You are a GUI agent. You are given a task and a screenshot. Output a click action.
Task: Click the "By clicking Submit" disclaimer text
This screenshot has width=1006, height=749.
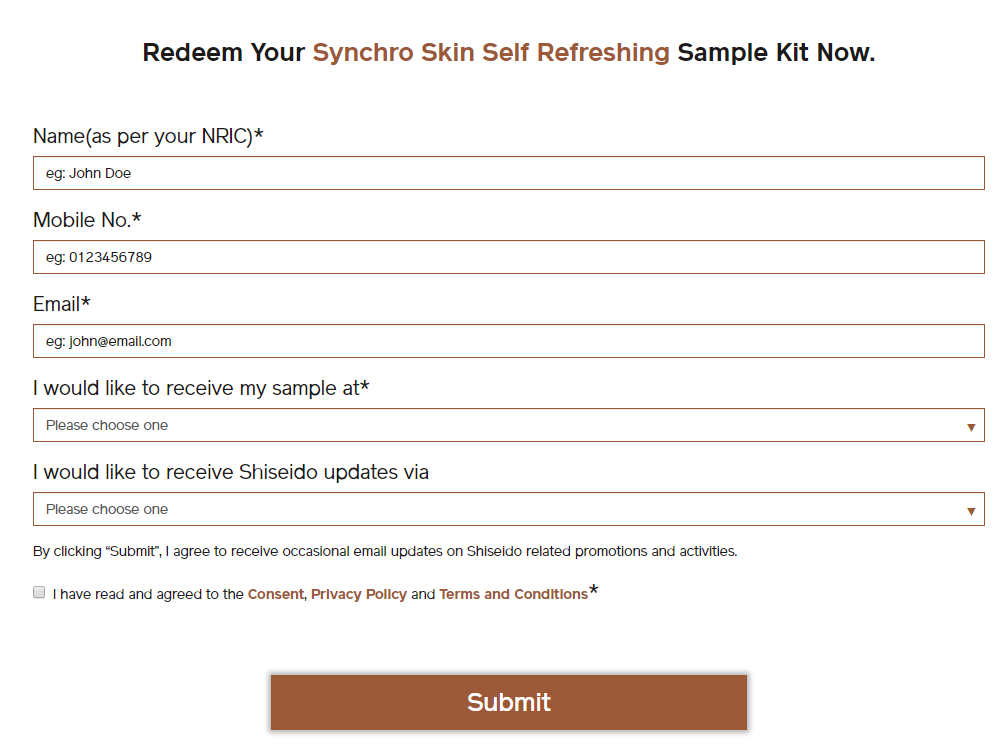(384, 551)
